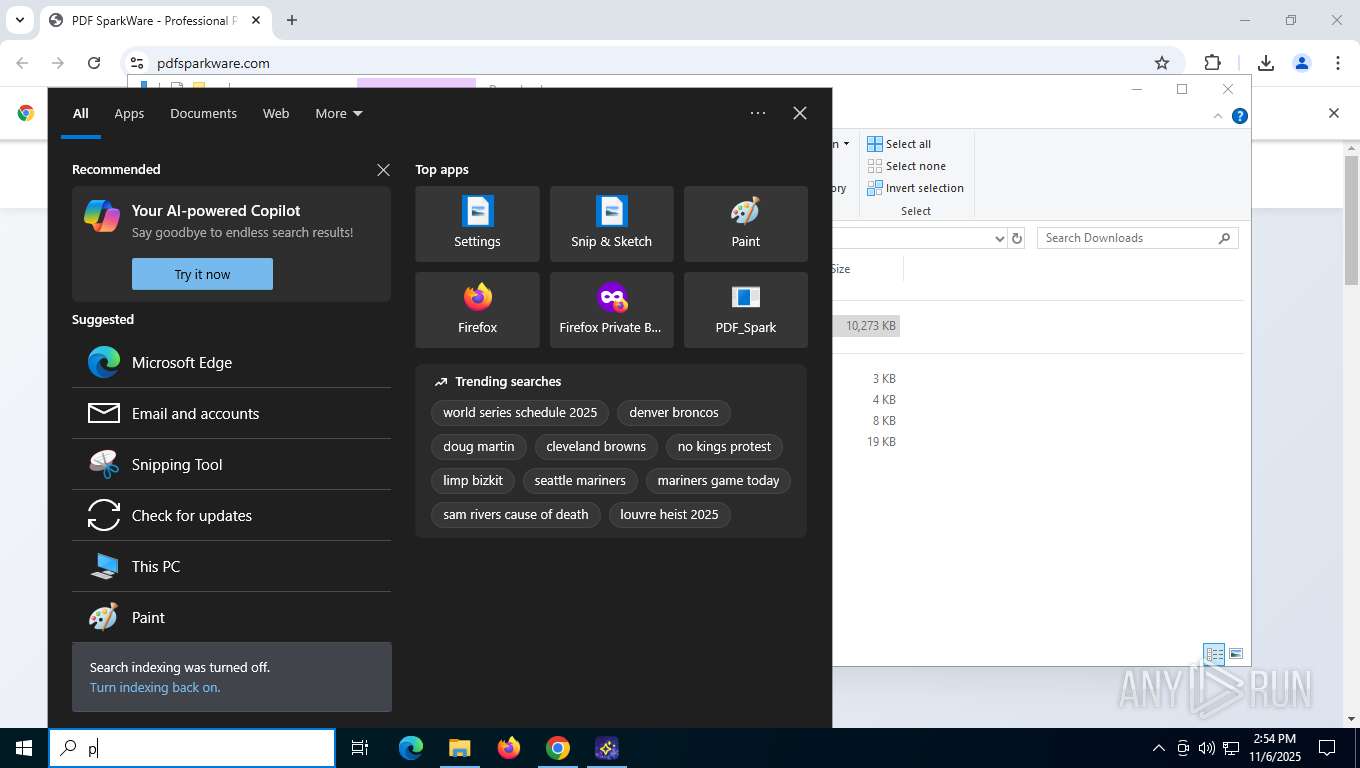1360x768 pixels.
Task: Launch Edge from the taskbar
Action: (411, 748)
